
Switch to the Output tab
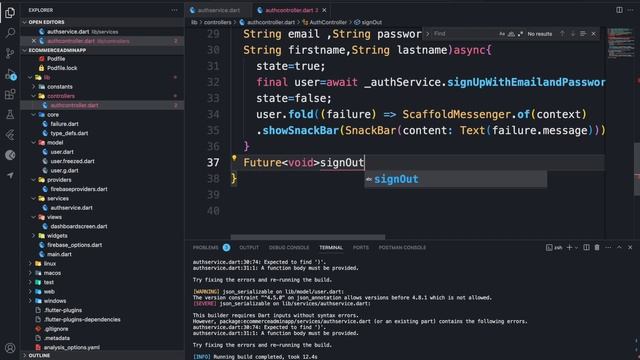coord(249,247)
